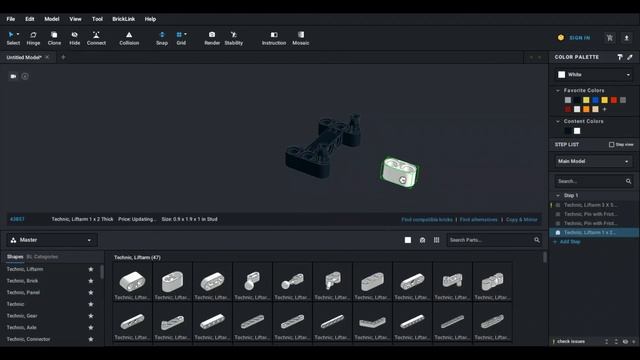The height and width of the screenshot is (360, 640).
Task: Toggle favorite star for Technic, Gear
Action: [x=91, y=316]
